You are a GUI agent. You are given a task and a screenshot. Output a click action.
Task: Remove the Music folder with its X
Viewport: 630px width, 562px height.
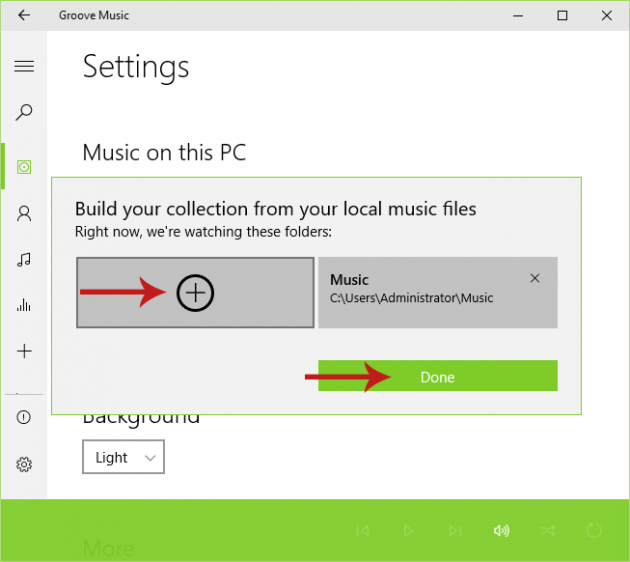(x=535, y=279)
